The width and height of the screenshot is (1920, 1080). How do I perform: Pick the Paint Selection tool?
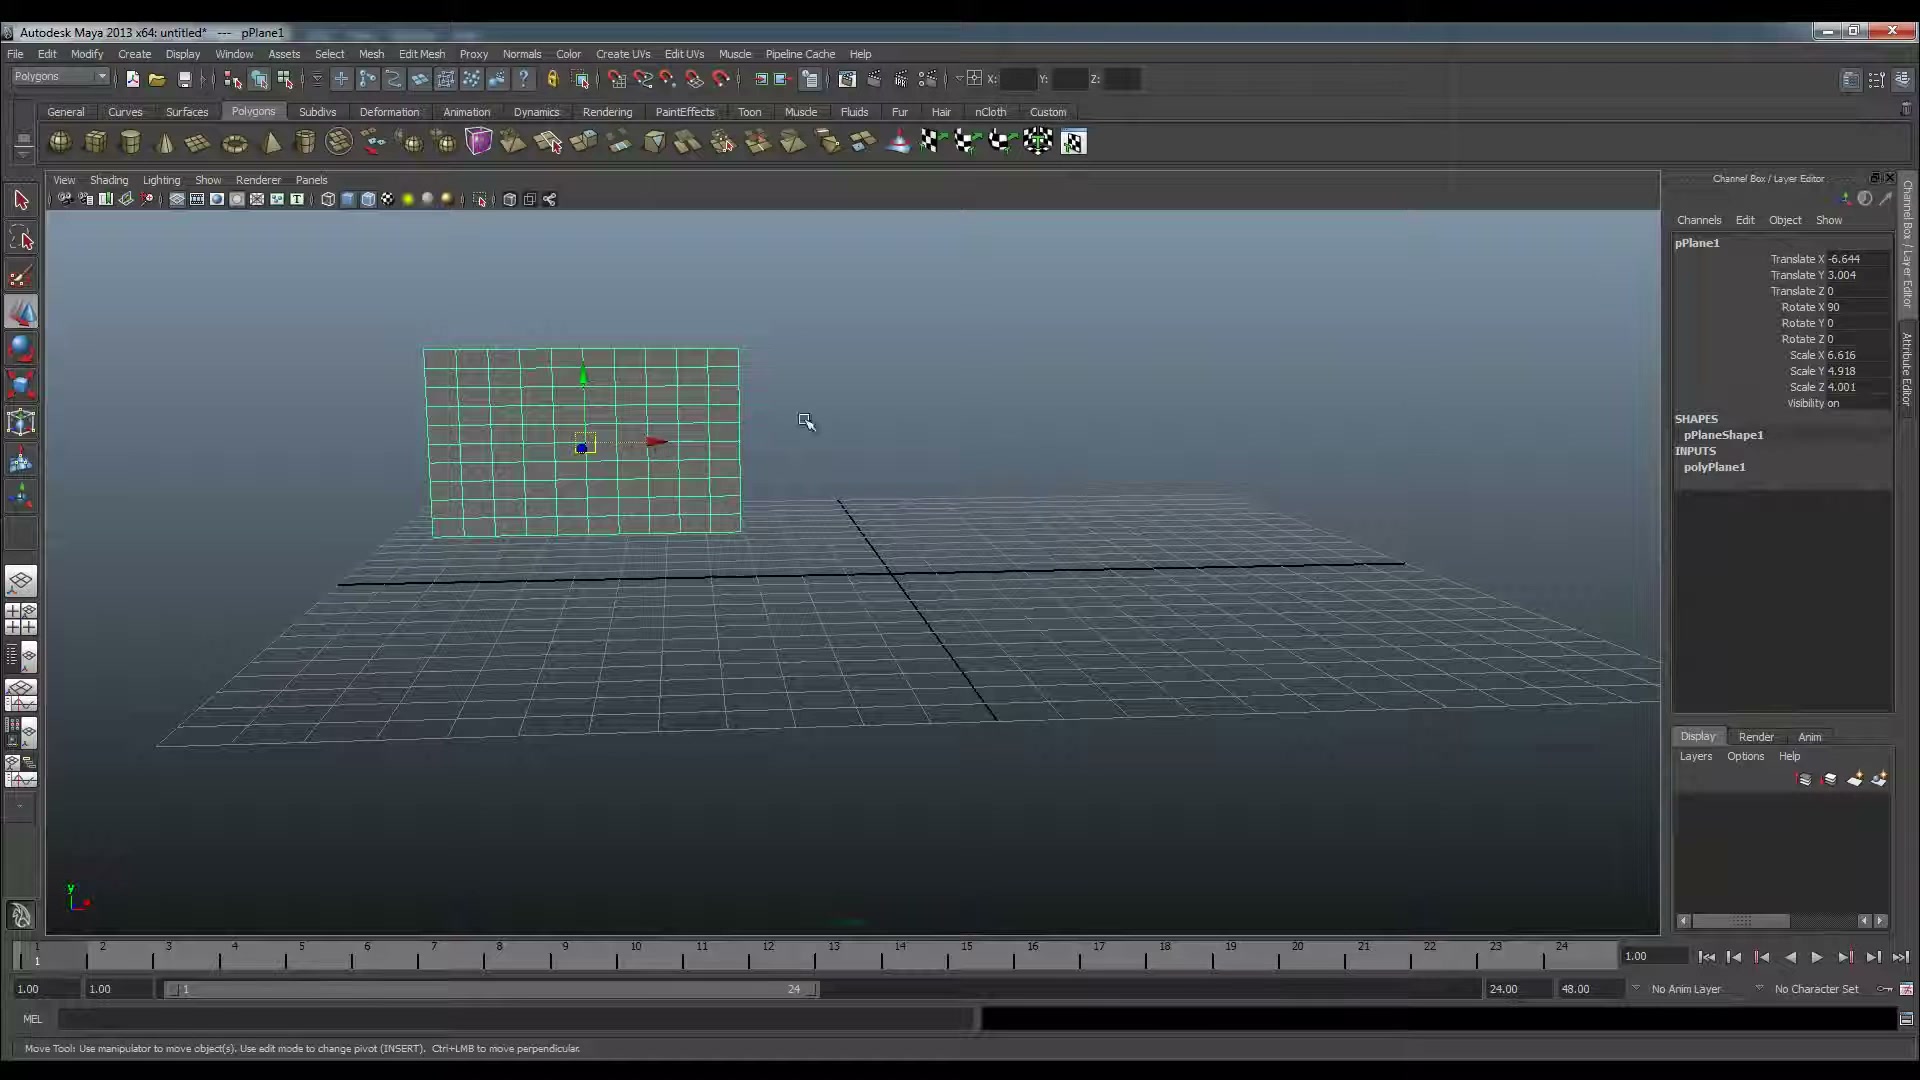pyautogui.click(x=21, y=277)
